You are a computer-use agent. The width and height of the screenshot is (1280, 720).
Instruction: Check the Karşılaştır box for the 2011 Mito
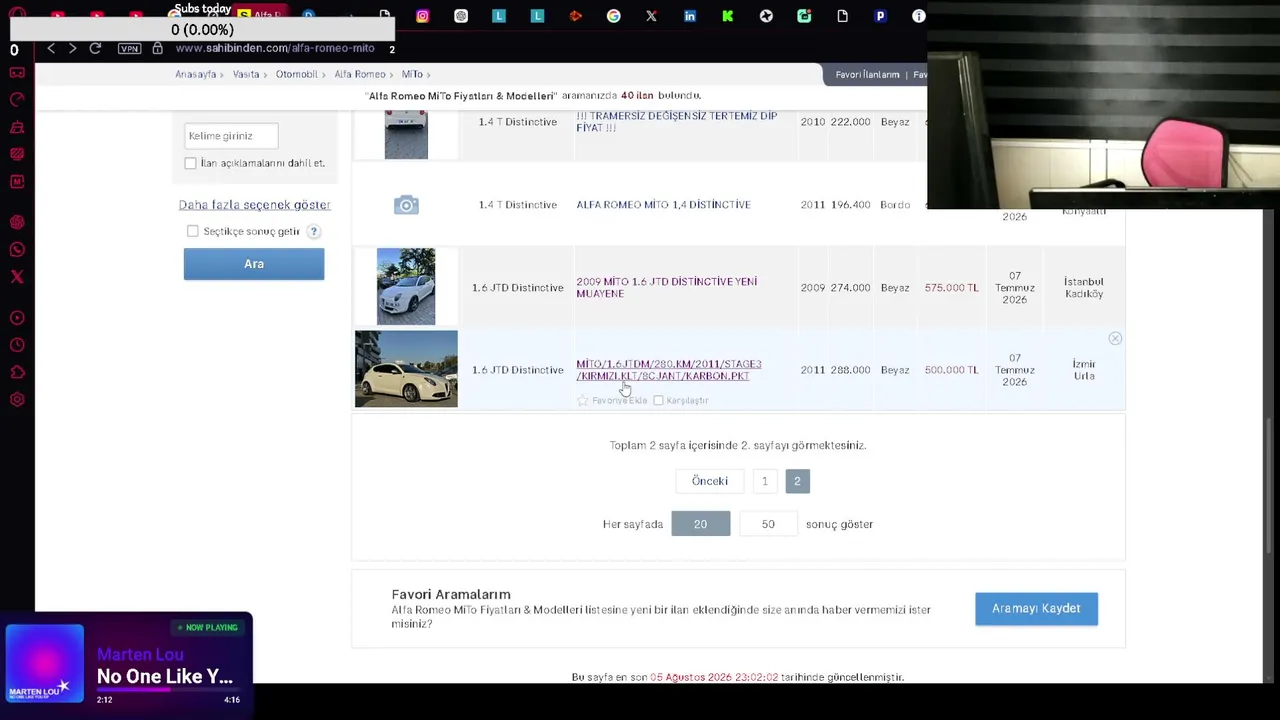[658, 400]
